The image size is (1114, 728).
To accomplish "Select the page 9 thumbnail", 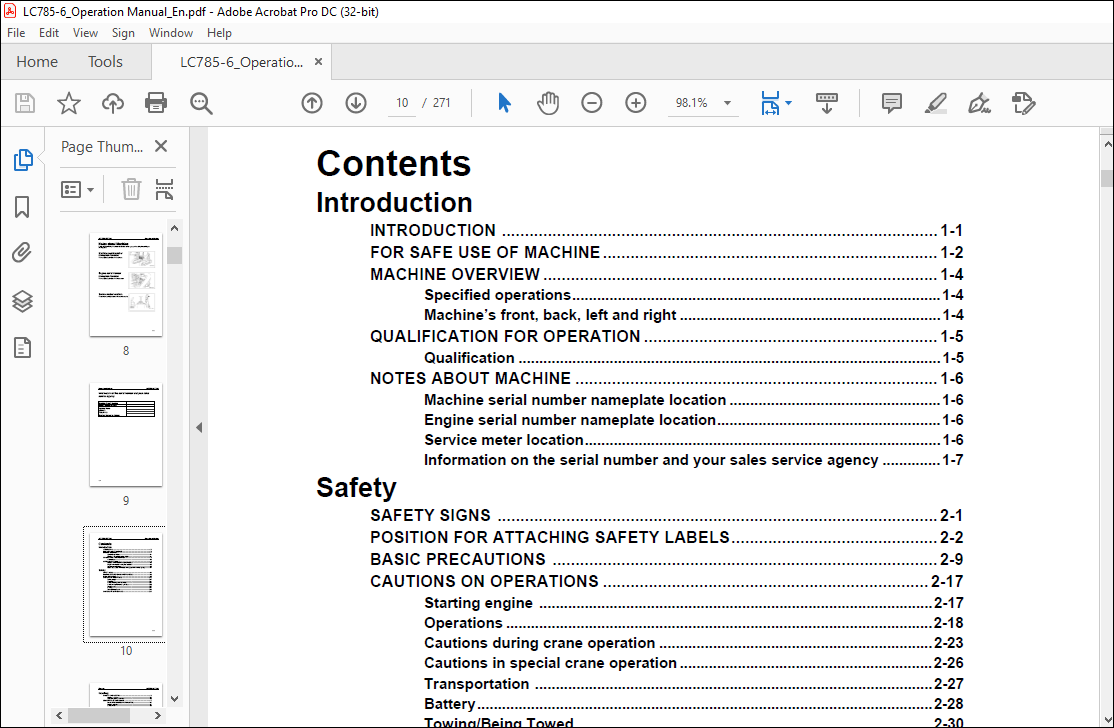I will [x=126, y=435].
